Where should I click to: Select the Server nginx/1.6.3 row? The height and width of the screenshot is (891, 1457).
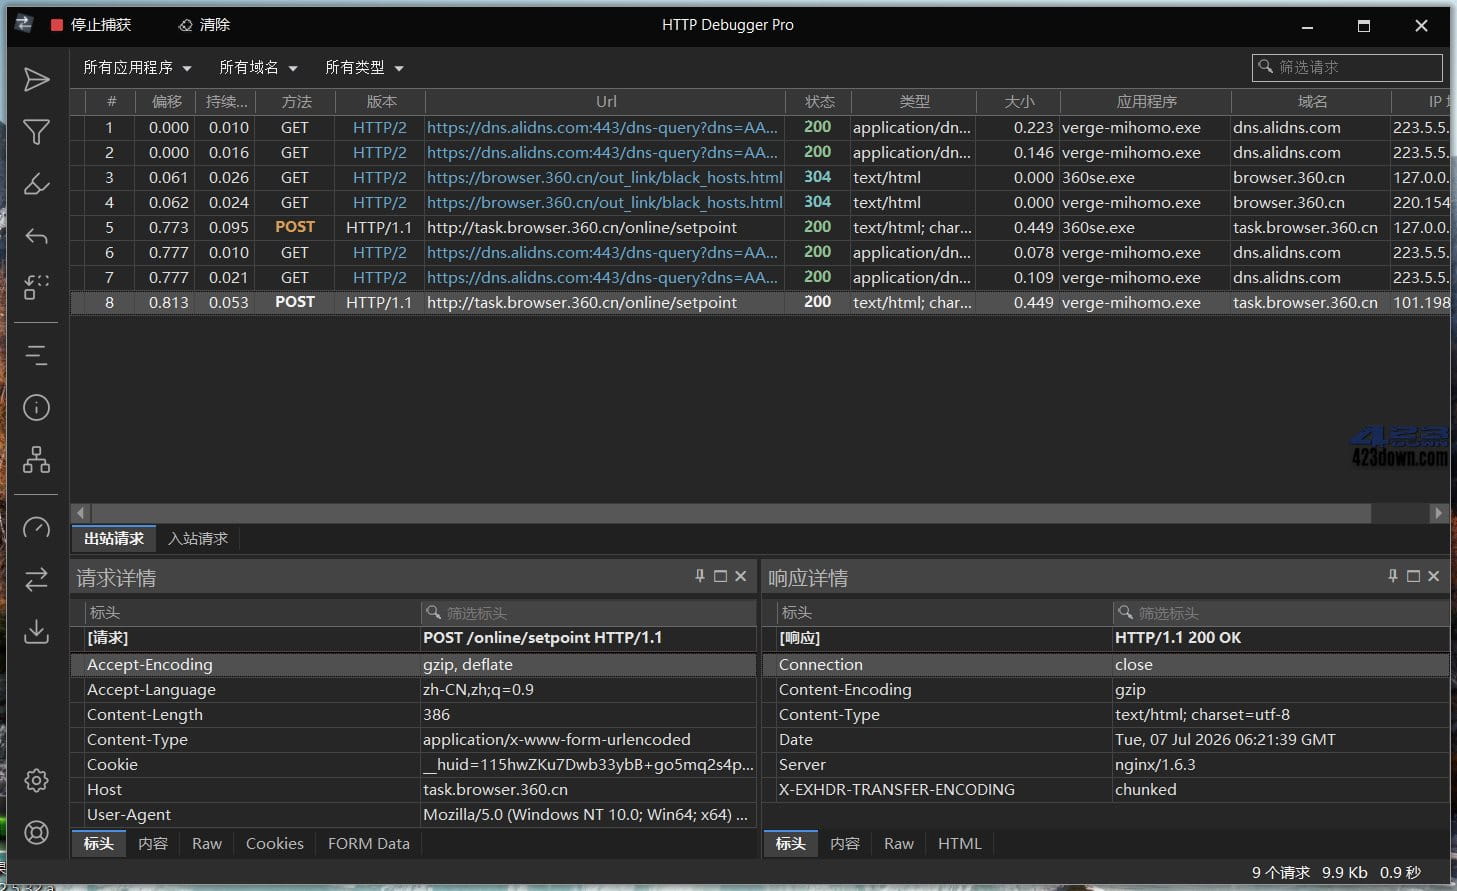1106,765
